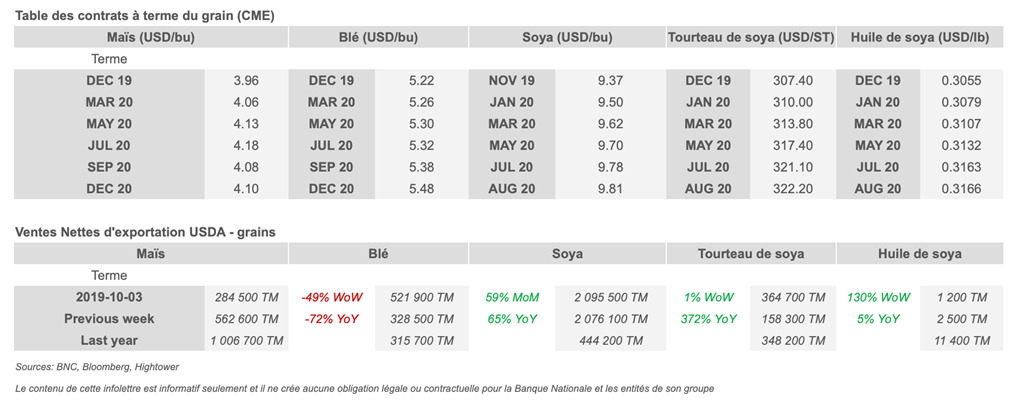This screenshot has height=407, width=1024.
Task: Select the Tourteau de soya (USD/ST) header
Action: (x=750, y=37)
